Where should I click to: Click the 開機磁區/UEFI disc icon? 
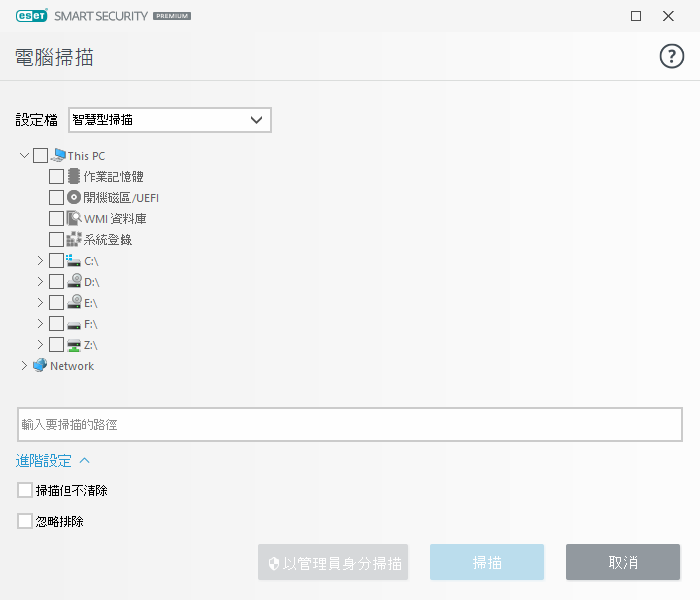(73, 197)
